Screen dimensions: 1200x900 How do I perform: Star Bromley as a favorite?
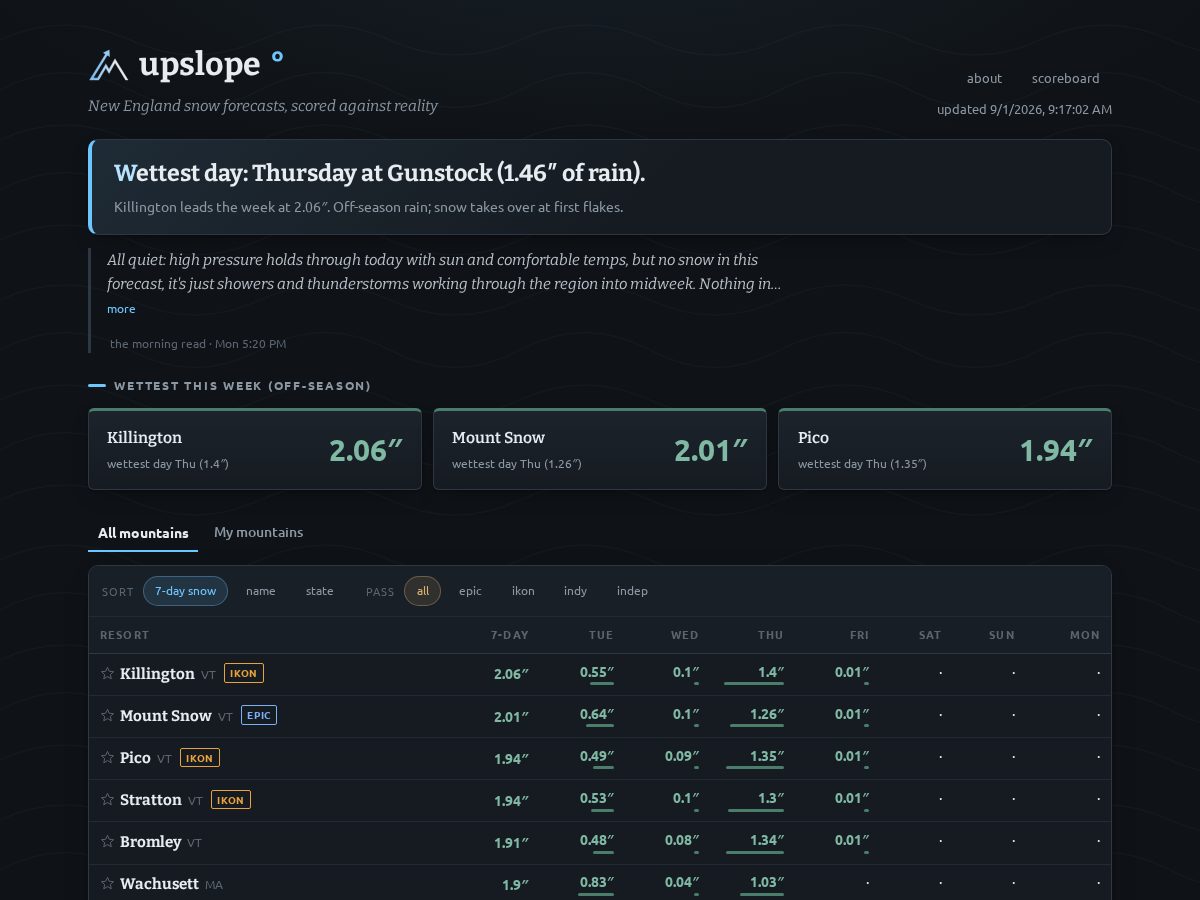(x=107, y=842)
